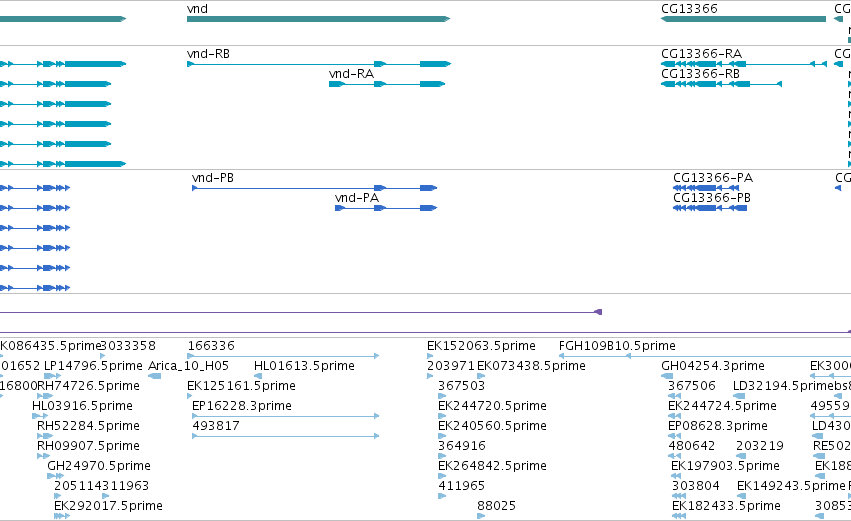Viewport: 851px width, 521px height.
Task: Click the vnd-RB label
Action: (208, 54)
